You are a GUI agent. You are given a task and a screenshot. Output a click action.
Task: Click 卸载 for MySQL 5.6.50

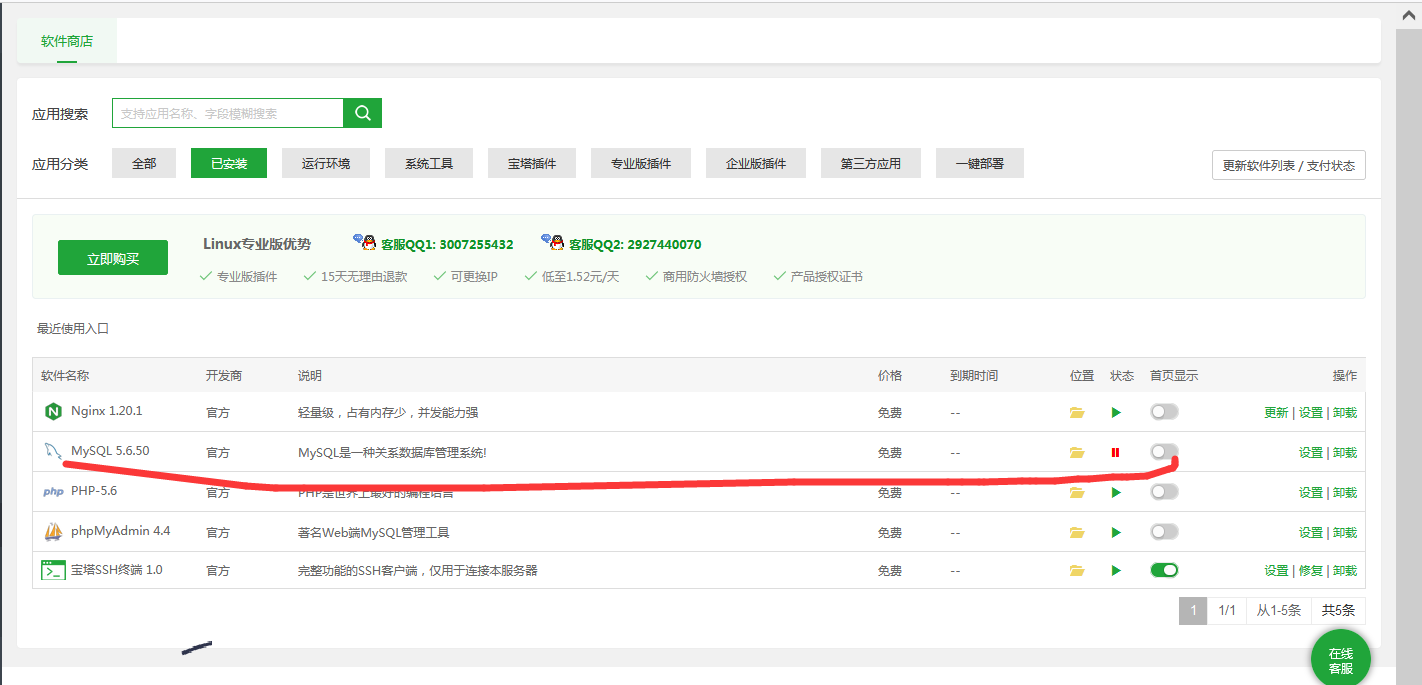[1345, 452]
